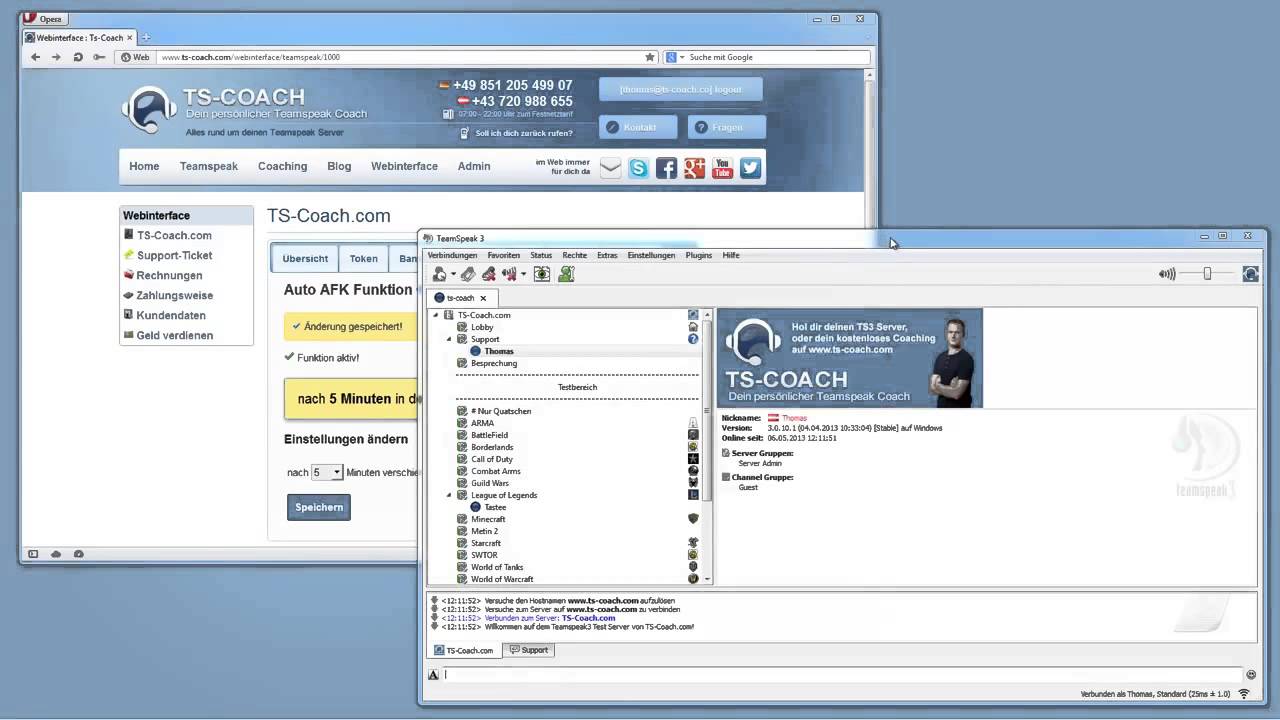
Task: Click the TeamSpeak eye subscribe toolbar icon
Action: click(x=542, y=274)
